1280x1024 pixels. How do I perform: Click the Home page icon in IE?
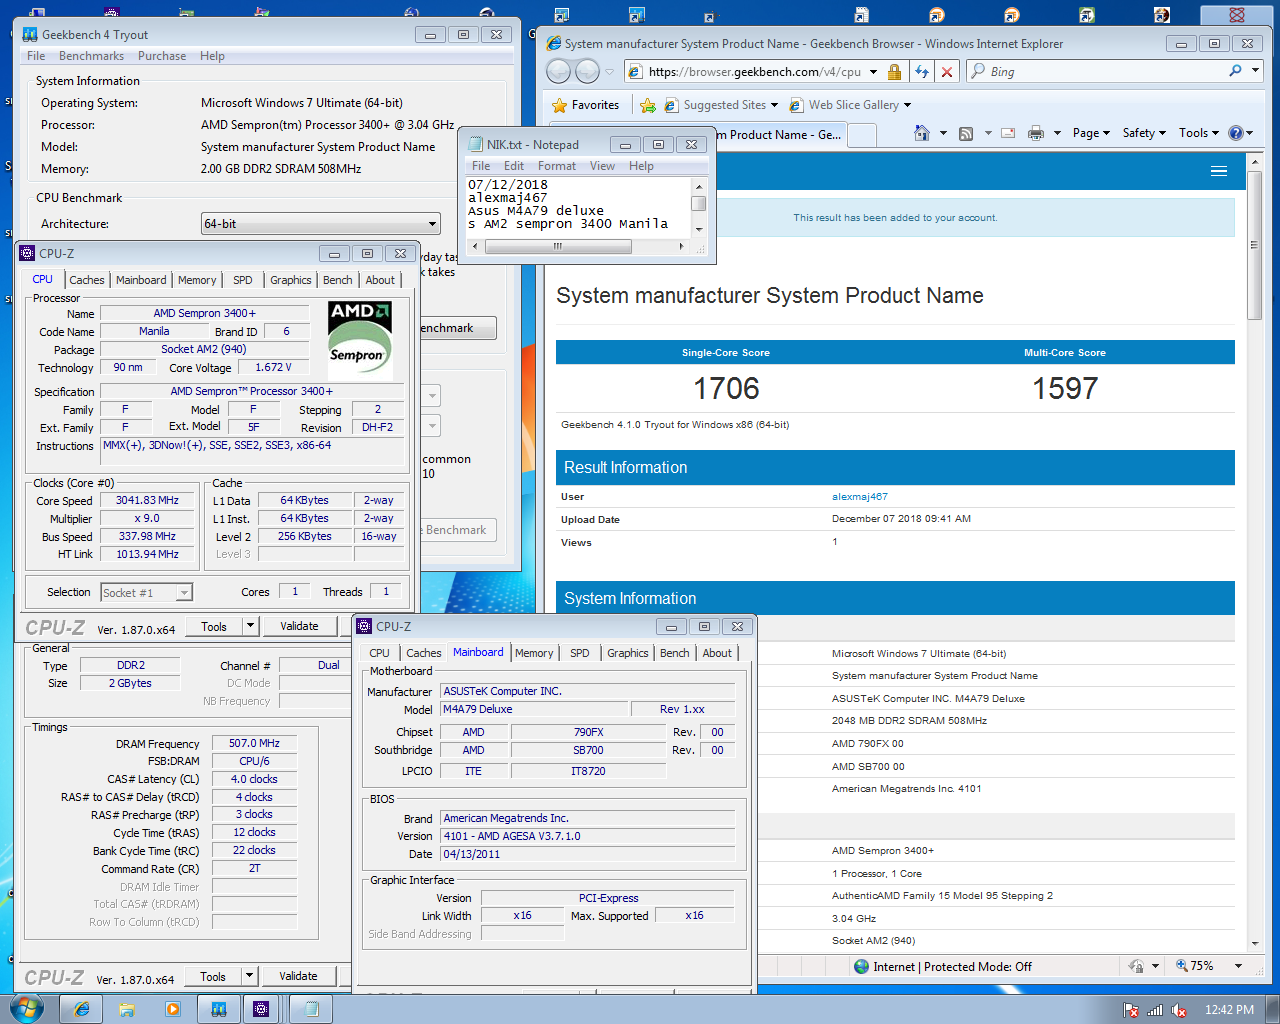(922, 133)
